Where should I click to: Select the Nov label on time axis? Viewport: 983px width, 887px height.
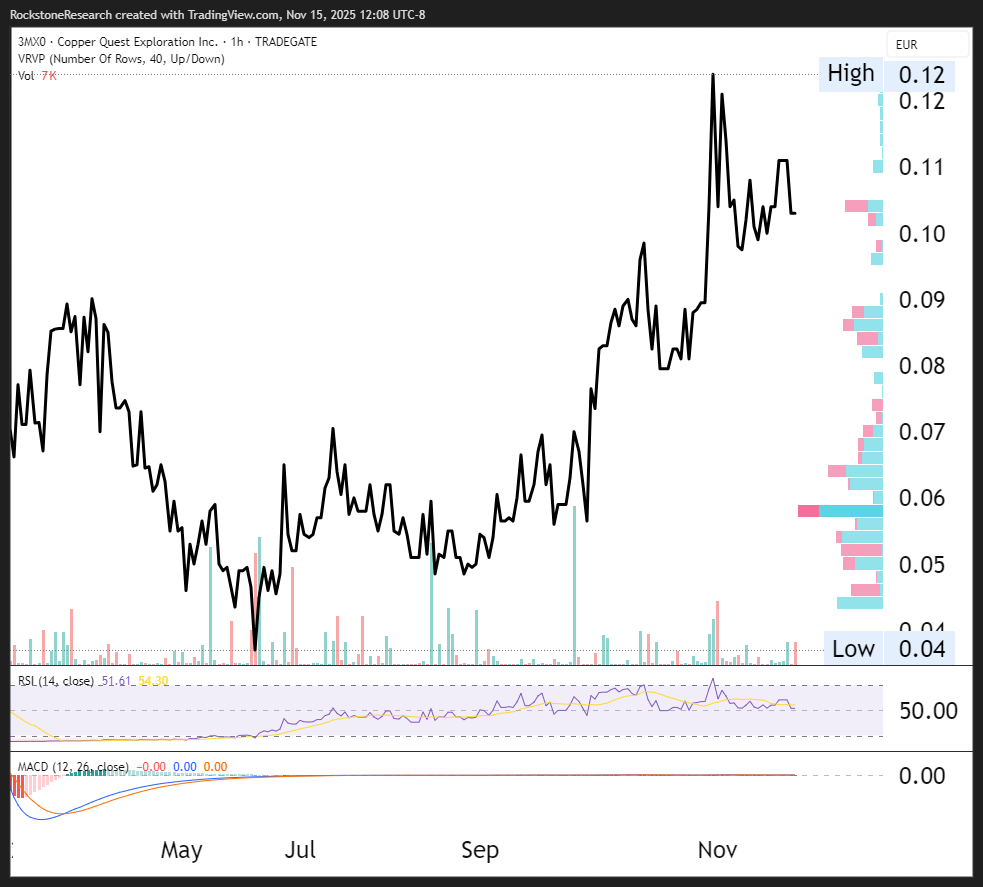click(x=717, y=850)
